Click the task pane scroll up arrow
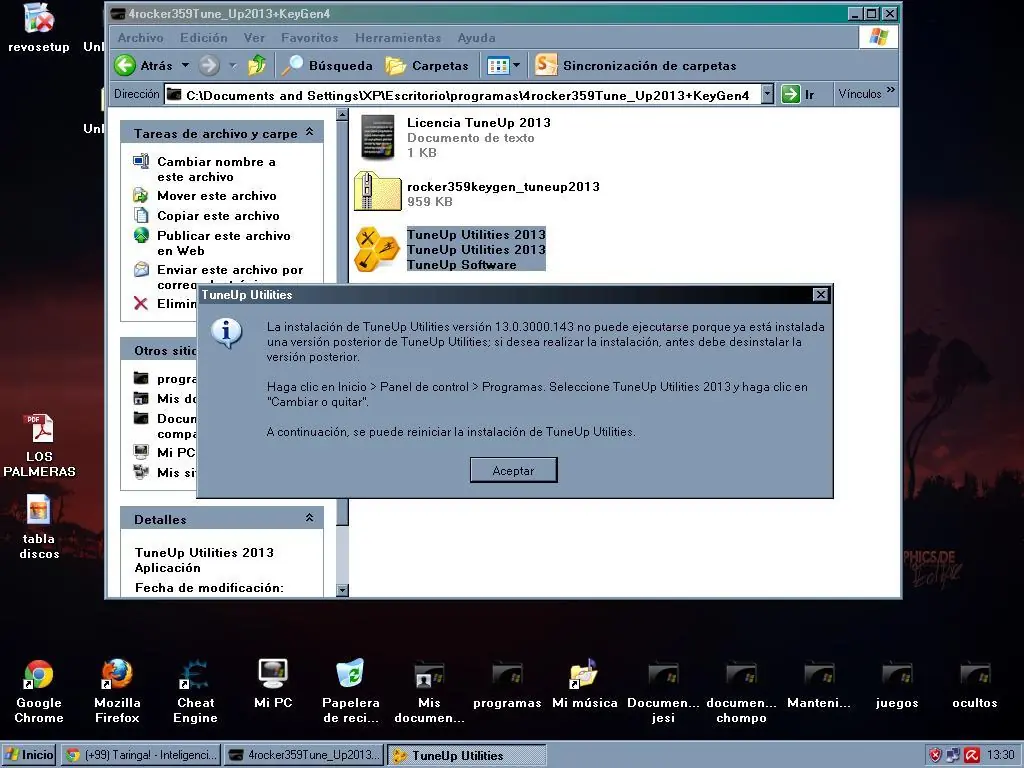The height and width of the screenshot is (768, 1024). [342, 115]
